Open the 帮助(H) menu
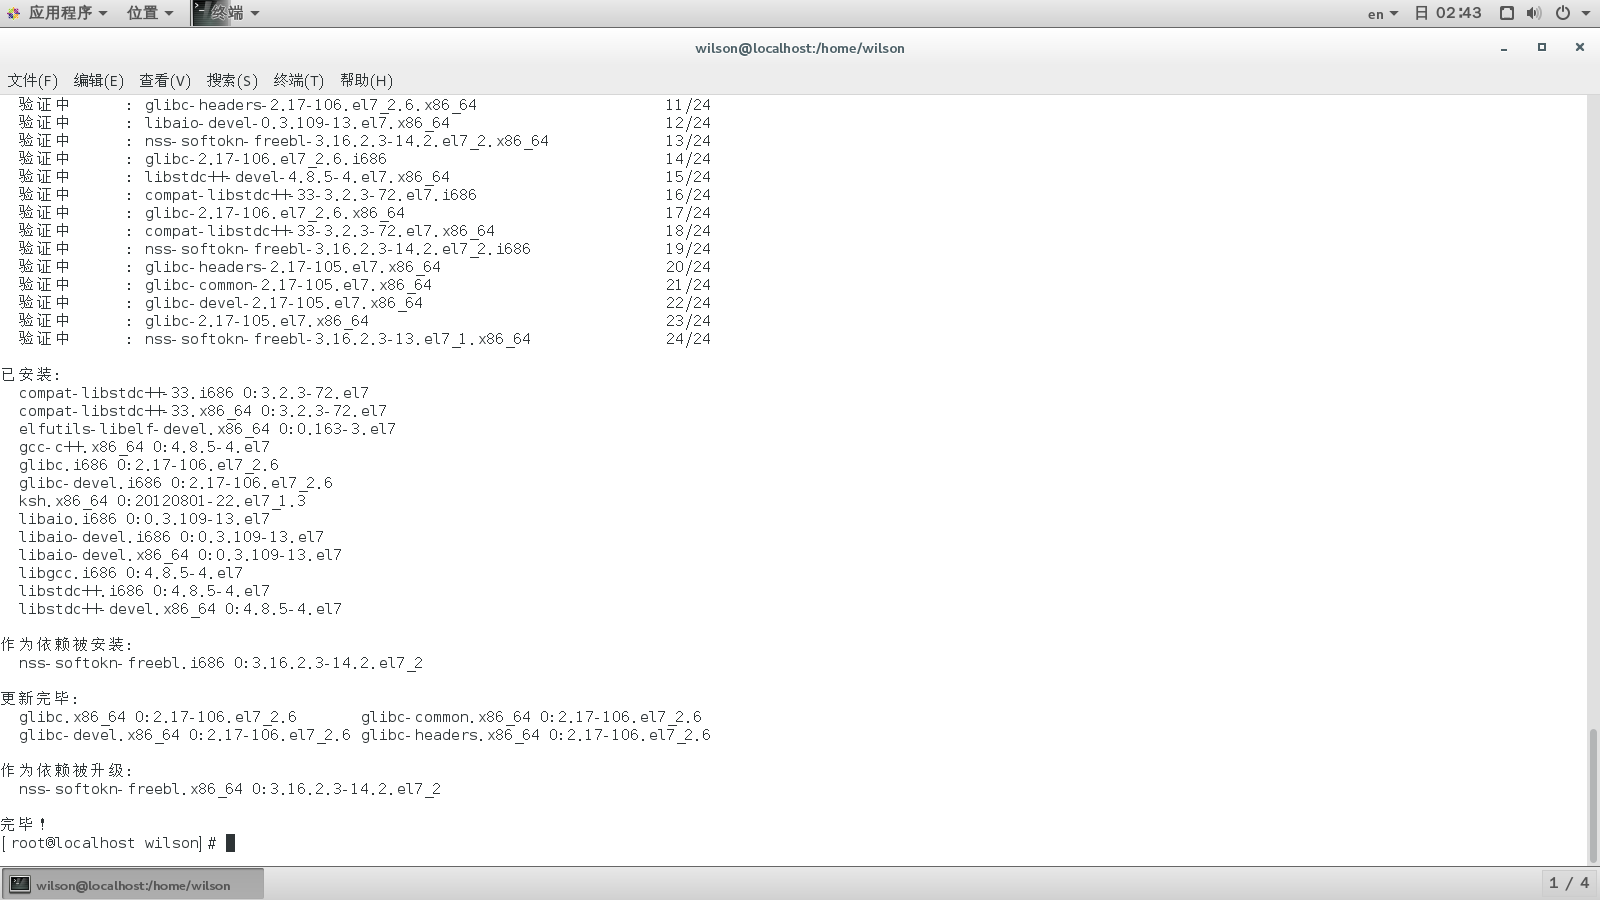This screenshot has height=900, width=1600. (x=366, y=80)
